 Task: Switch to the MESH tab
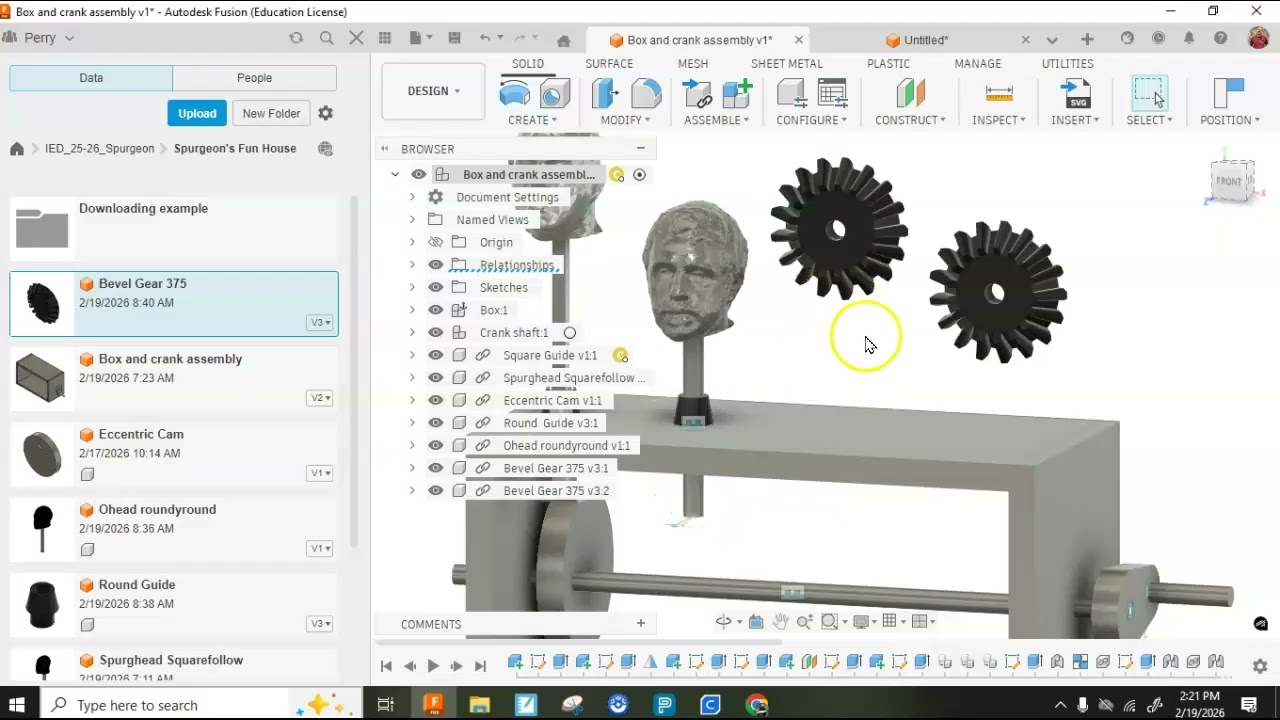click(x=693, y=63)
